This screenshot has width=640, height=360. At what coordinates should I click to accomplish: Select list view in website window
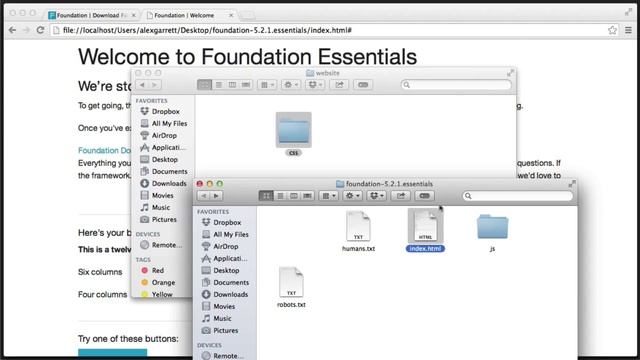tap(218, 84)
